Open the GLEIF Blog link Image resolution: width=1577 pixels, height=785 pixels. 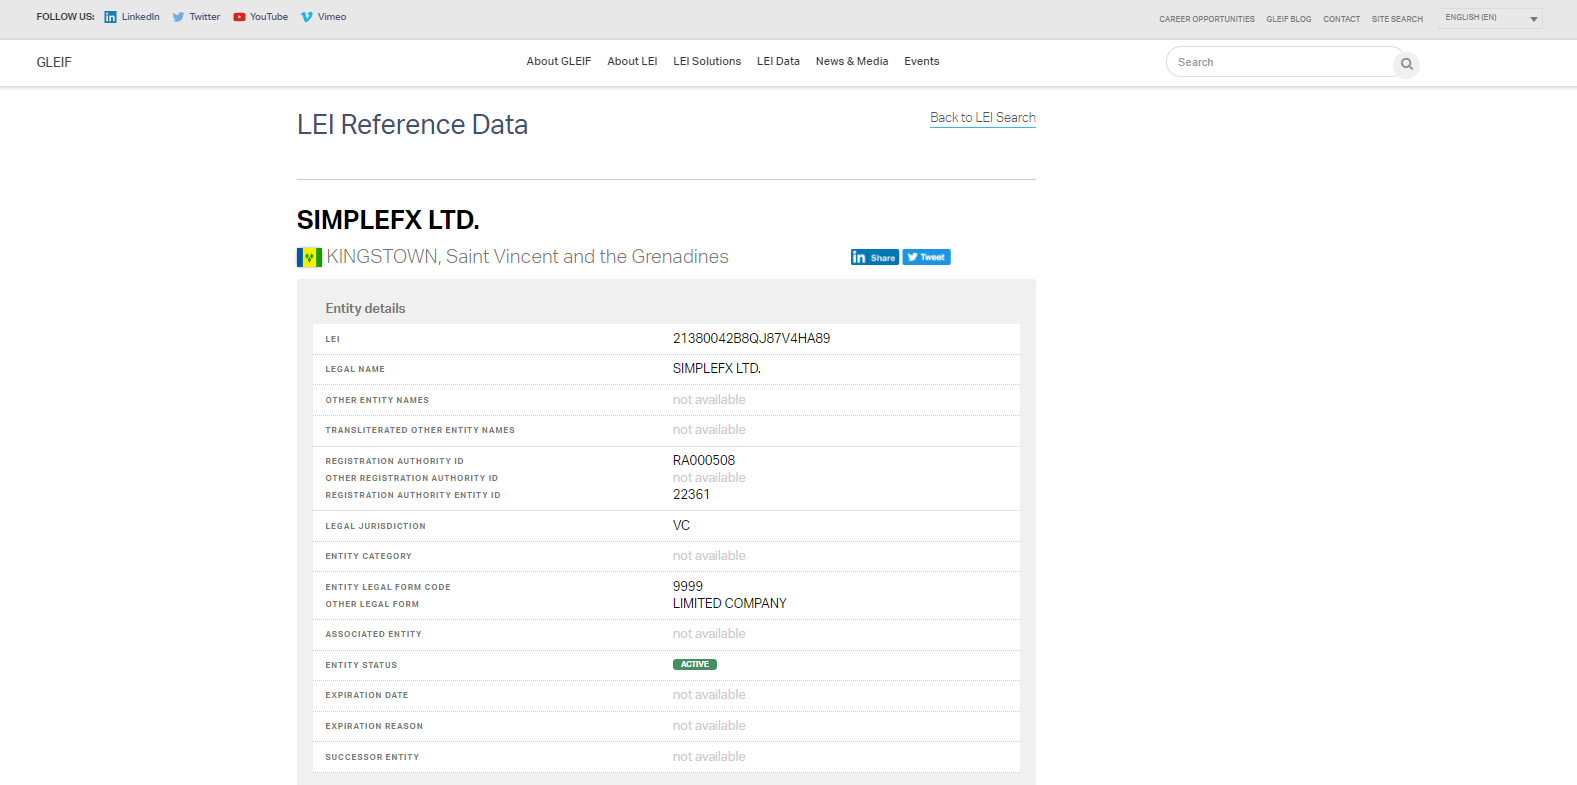(x=1289, y=19)
